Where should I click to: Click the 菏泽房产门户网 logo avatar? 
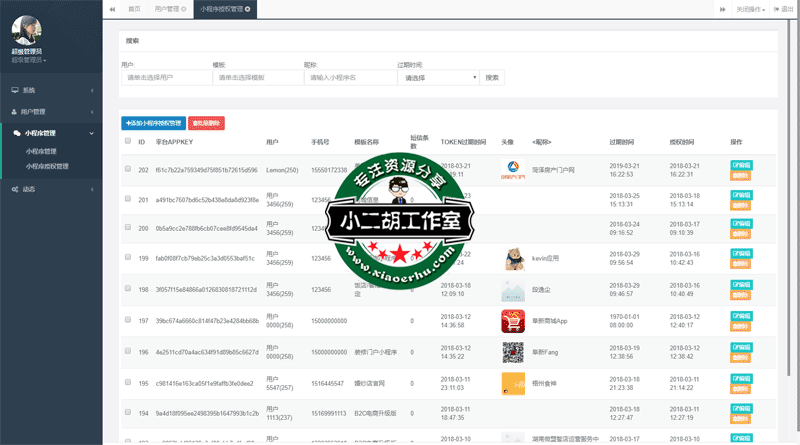tap(511, 169)
